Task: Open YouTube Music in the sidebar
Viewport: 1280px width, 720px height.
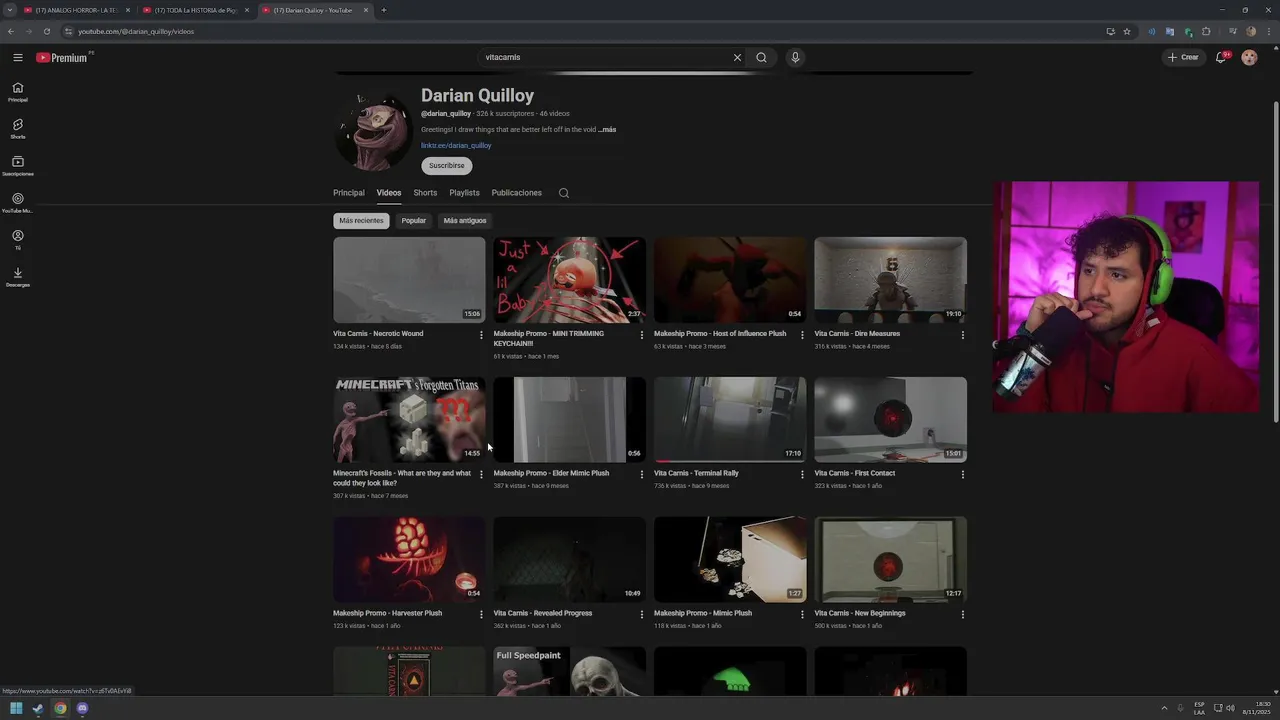Action: tap(18, 202)
